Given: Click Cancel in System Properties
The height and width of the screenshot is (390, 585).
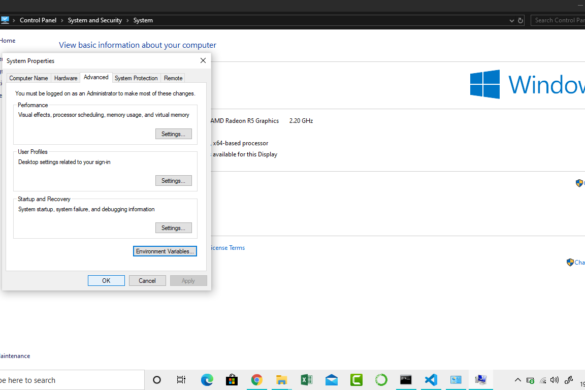Looking at the screenshot, I should point(147,281).
